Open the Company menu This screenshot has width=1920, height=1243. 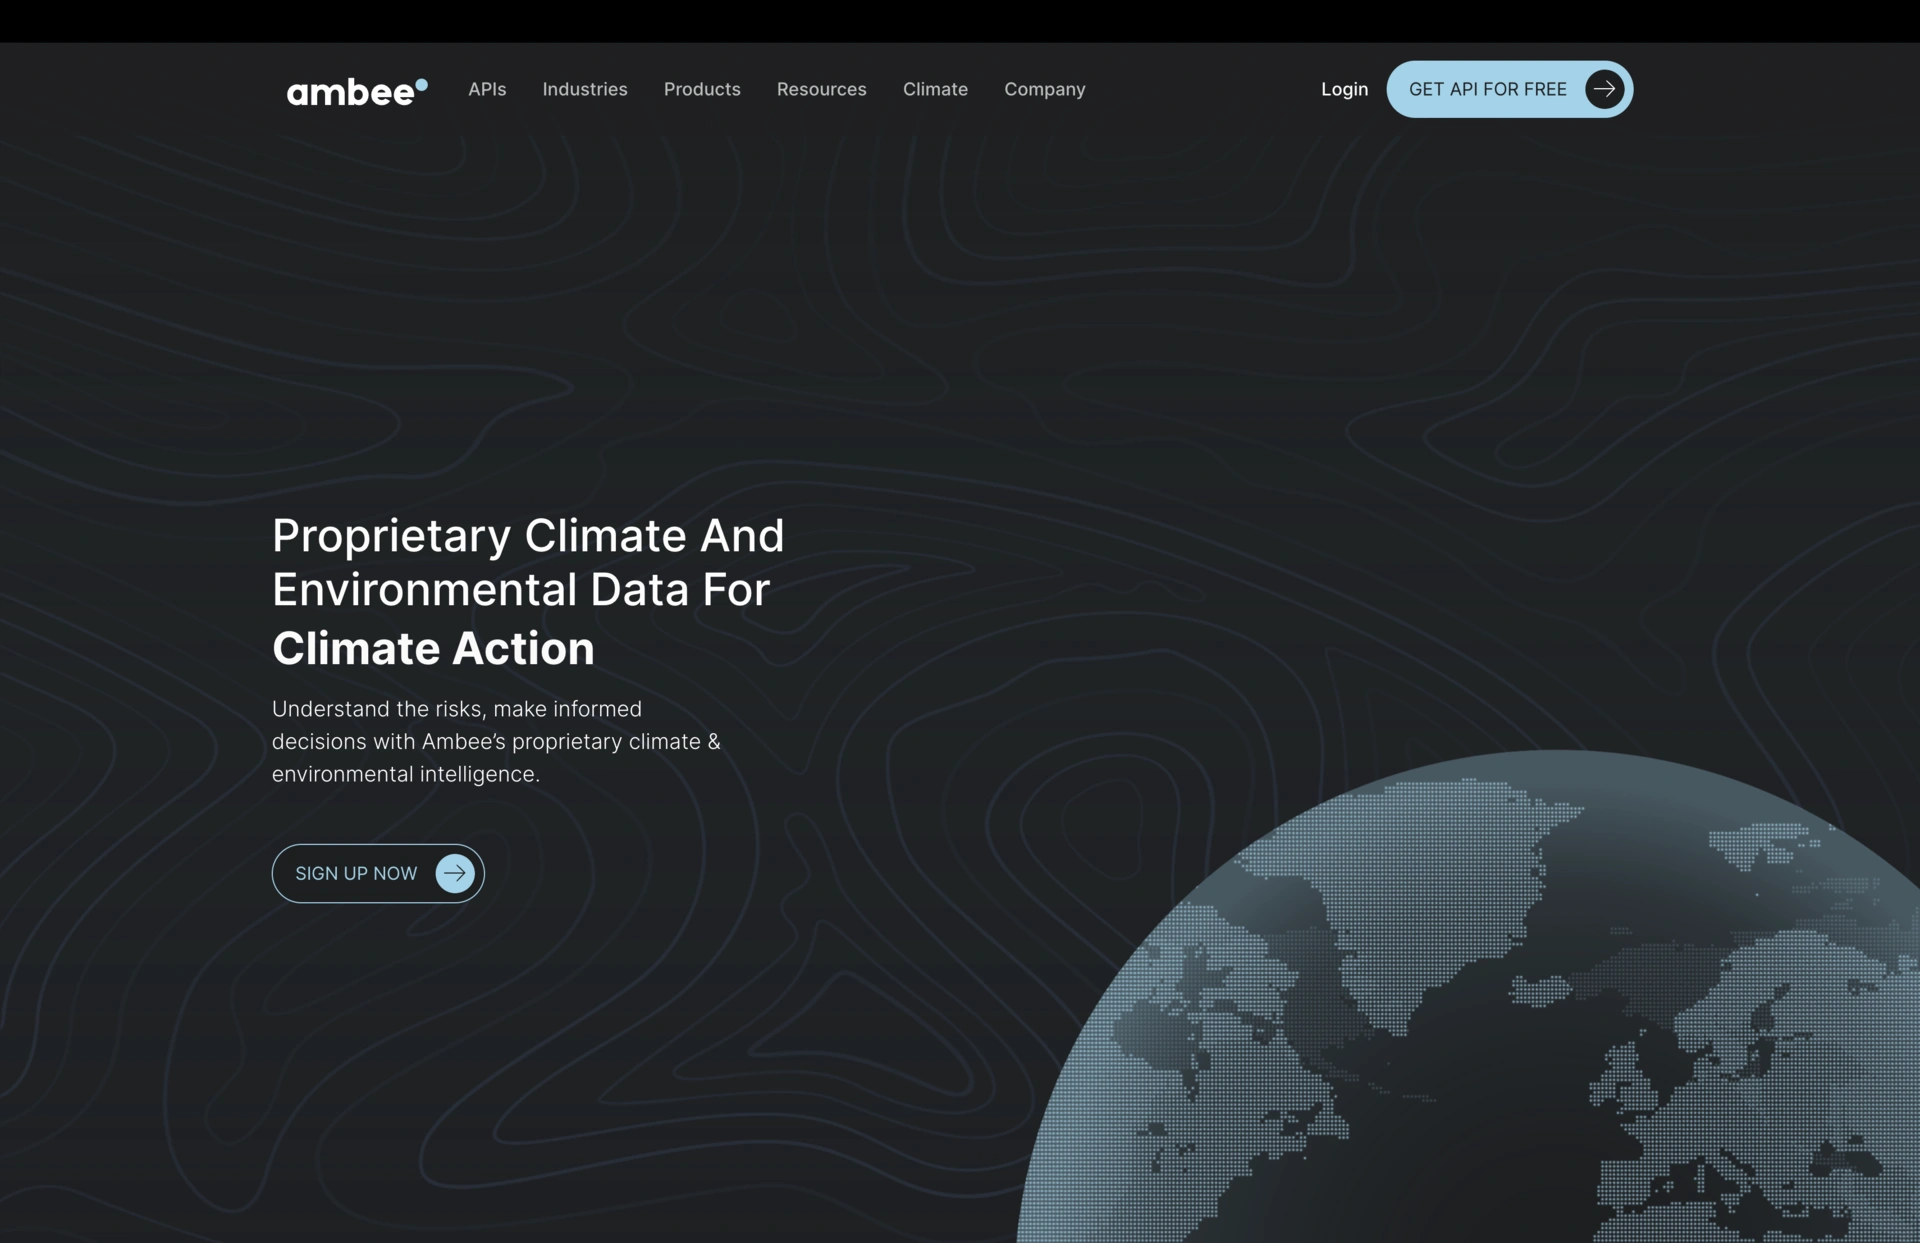(x=1044, y=89)
